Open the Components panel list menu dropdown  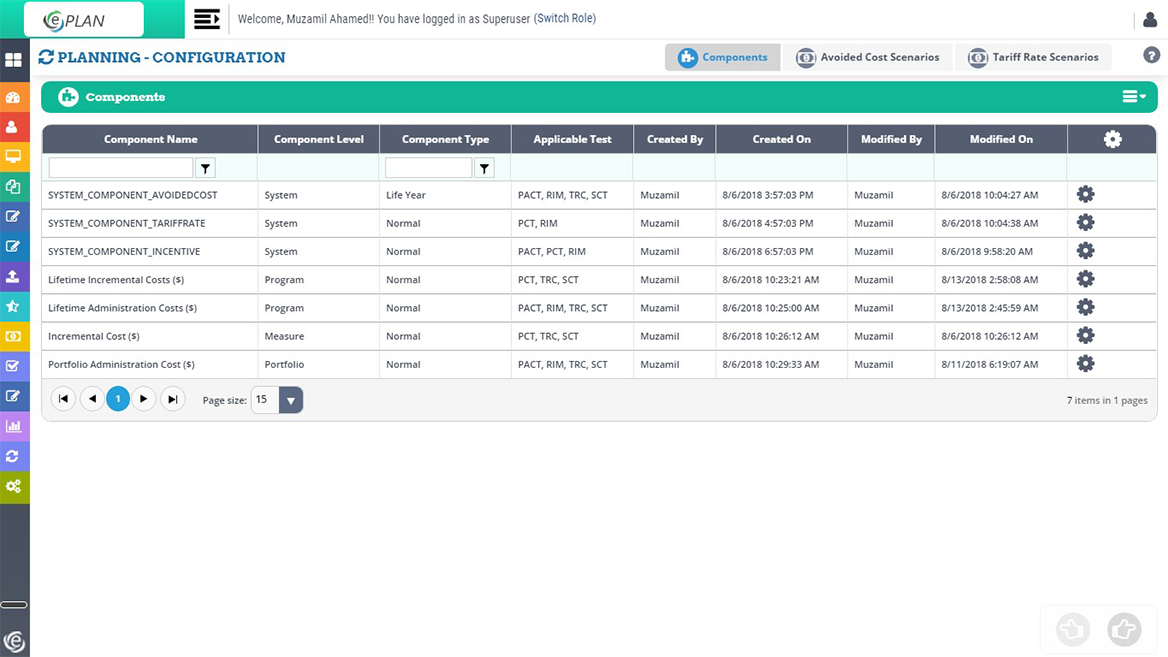point(1132,97)
